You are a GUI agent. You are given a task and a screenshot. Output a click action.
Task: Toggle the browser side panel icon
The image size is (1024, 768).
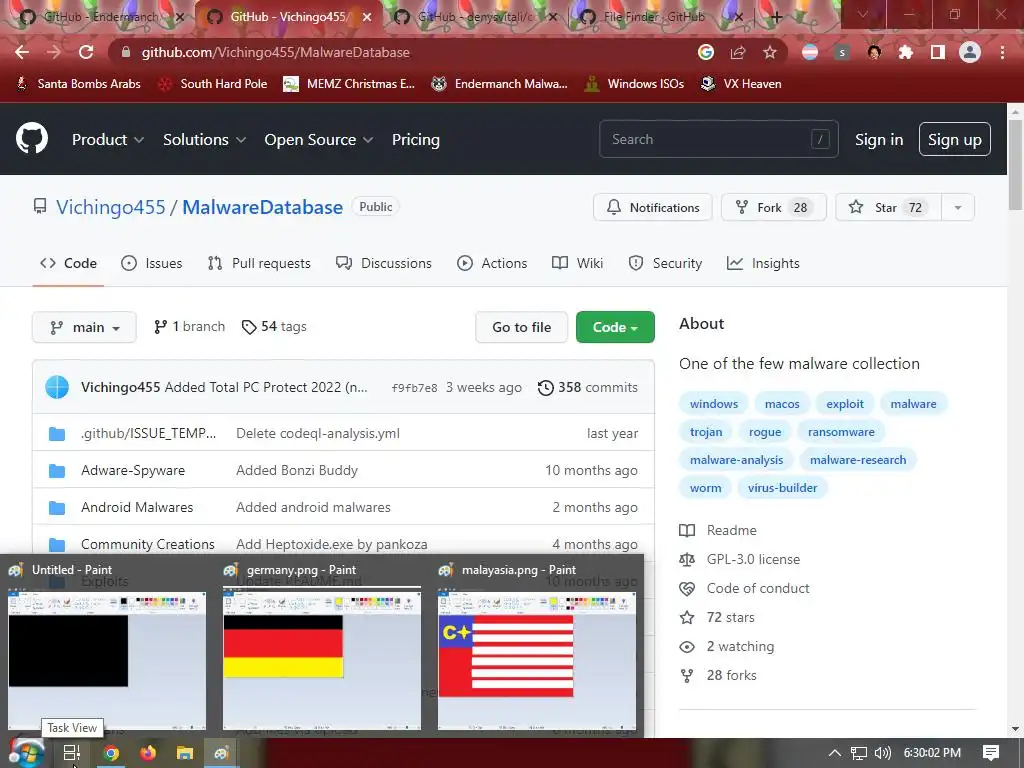point(938,52)
